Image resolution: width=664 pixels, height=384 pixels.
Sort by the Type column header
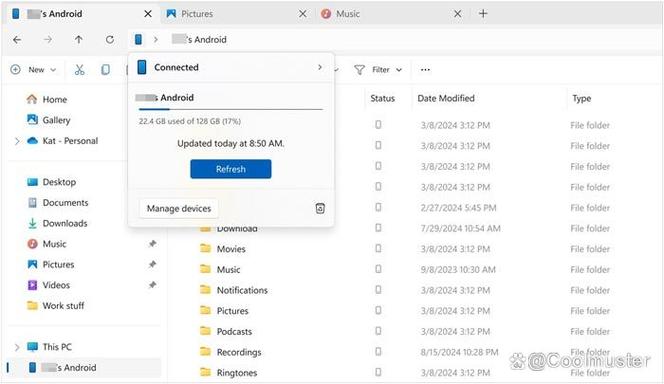coord(581,99)
